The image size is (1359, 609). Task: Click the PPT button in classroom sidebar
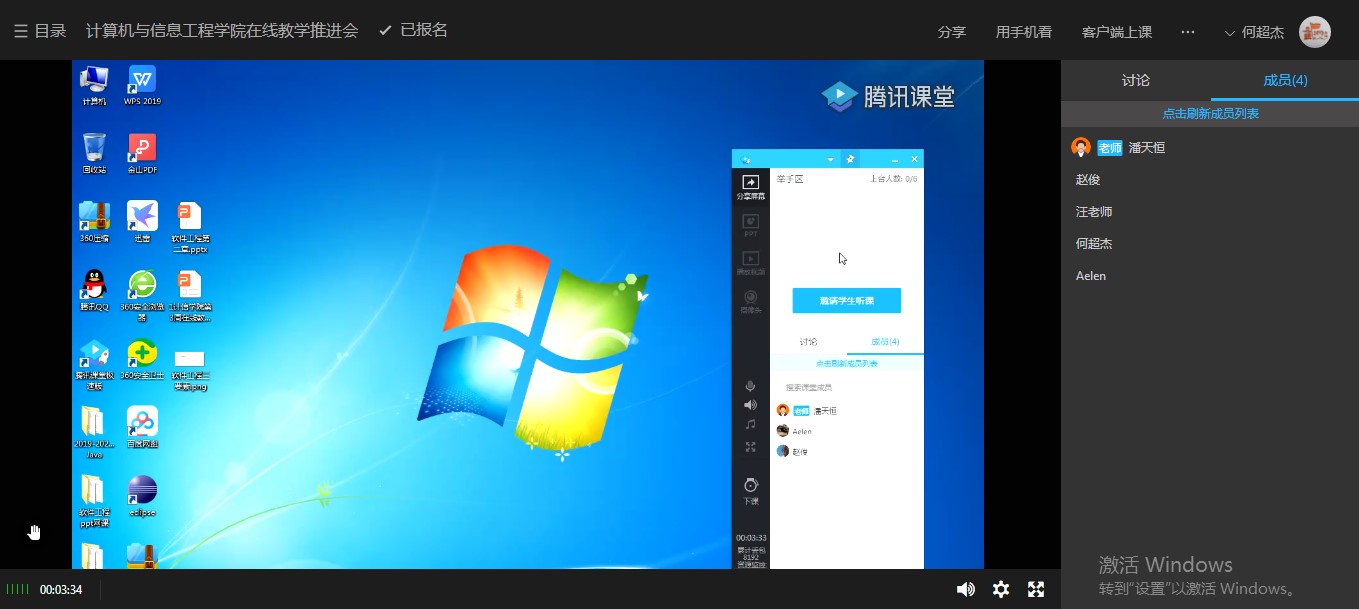click(x=750, y=225)
